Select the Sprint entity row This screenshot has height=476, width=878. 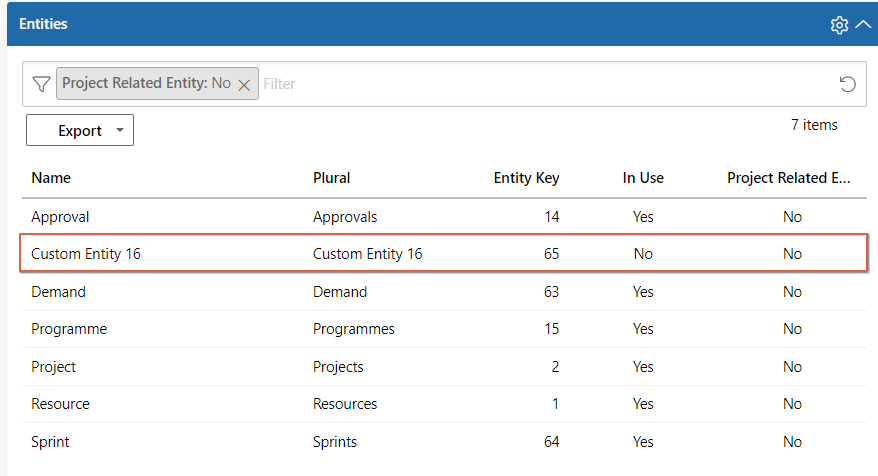(444, 442)
